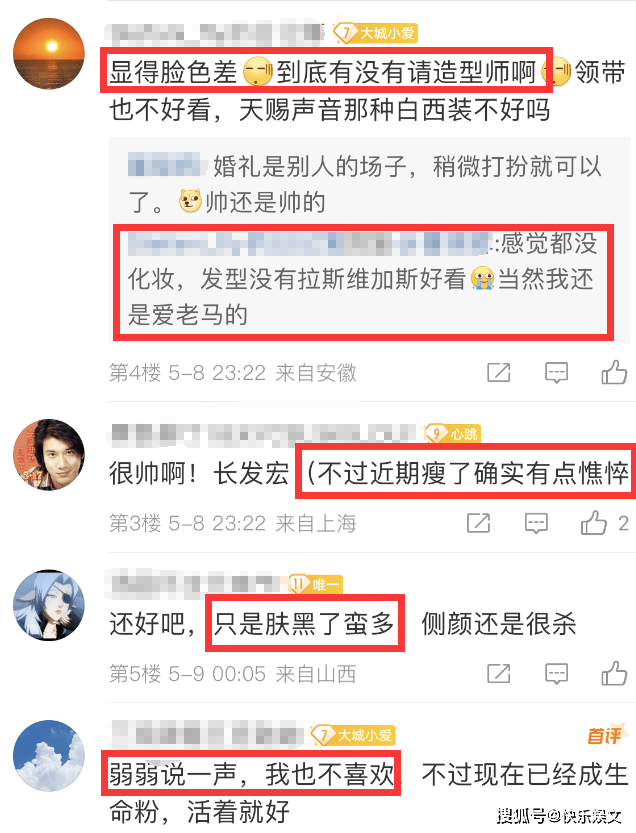Share the 3rd floor comment from 上海
636x833 pixels.
[478, 523]
